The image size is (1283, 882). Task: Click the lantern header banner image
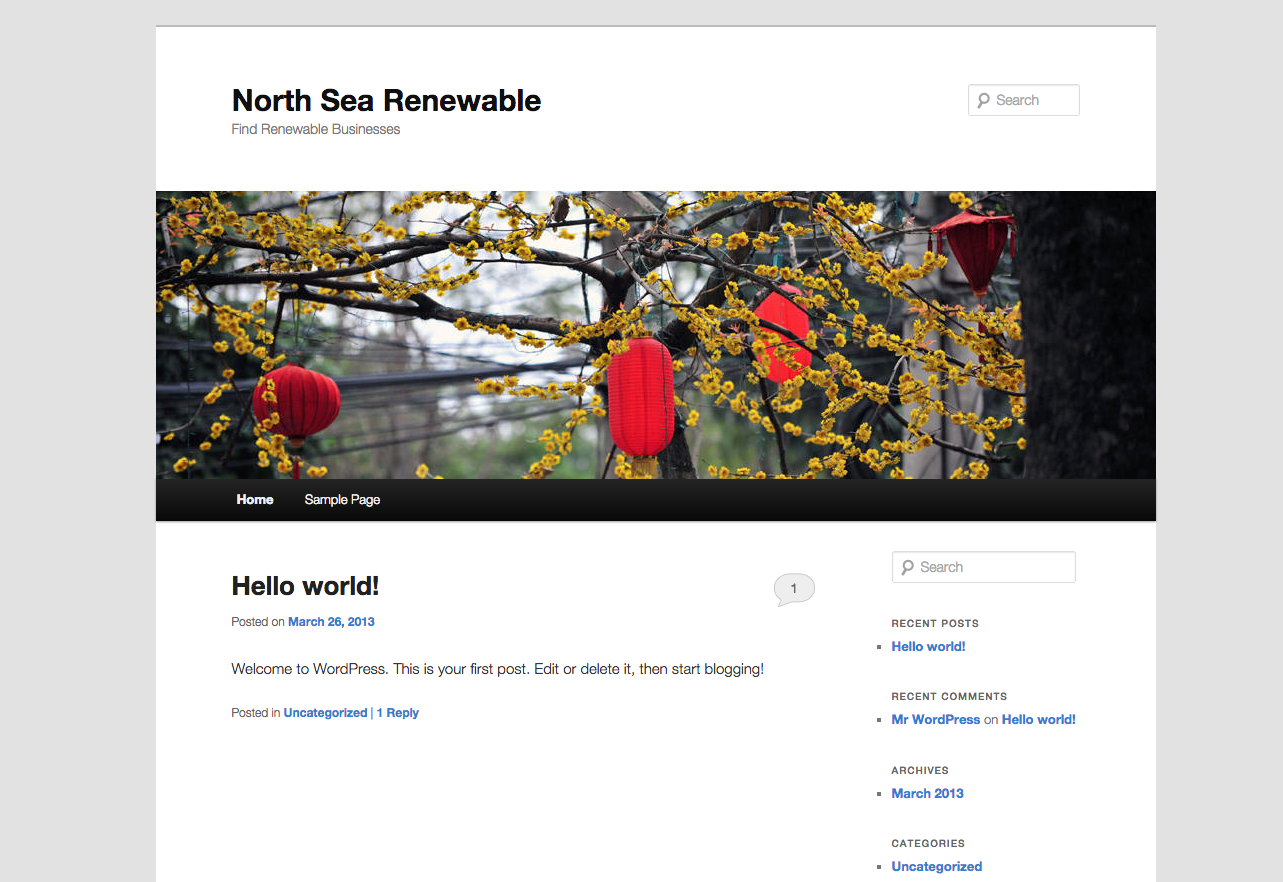[656, 335]
